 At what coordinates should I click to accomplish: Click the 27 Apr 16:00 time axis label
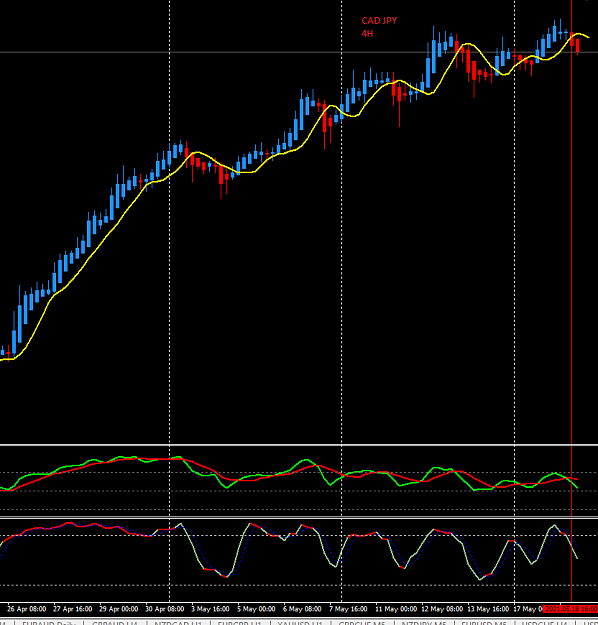(x=73, y=609)
